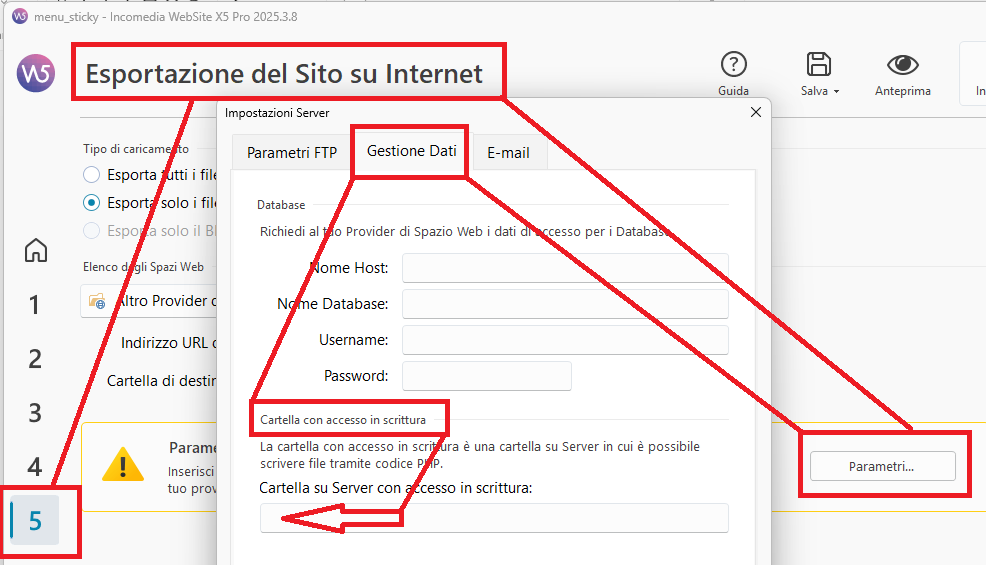Expand the Salva dropdown arrow
Viewport: 986px width, 565px height.
pyautogui.click(x=836, y=91)
